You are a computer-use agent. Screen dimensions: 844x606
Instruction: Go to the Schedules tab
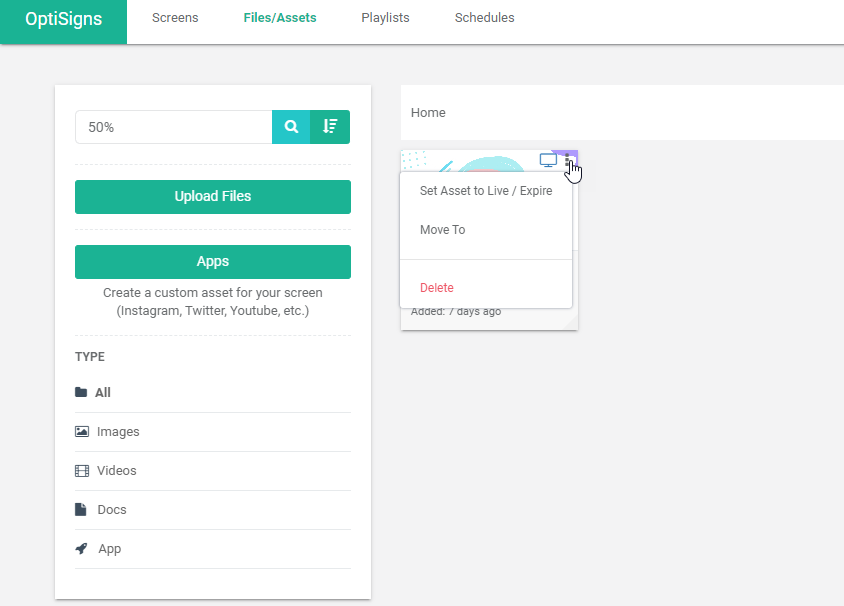tap(484, 18)
